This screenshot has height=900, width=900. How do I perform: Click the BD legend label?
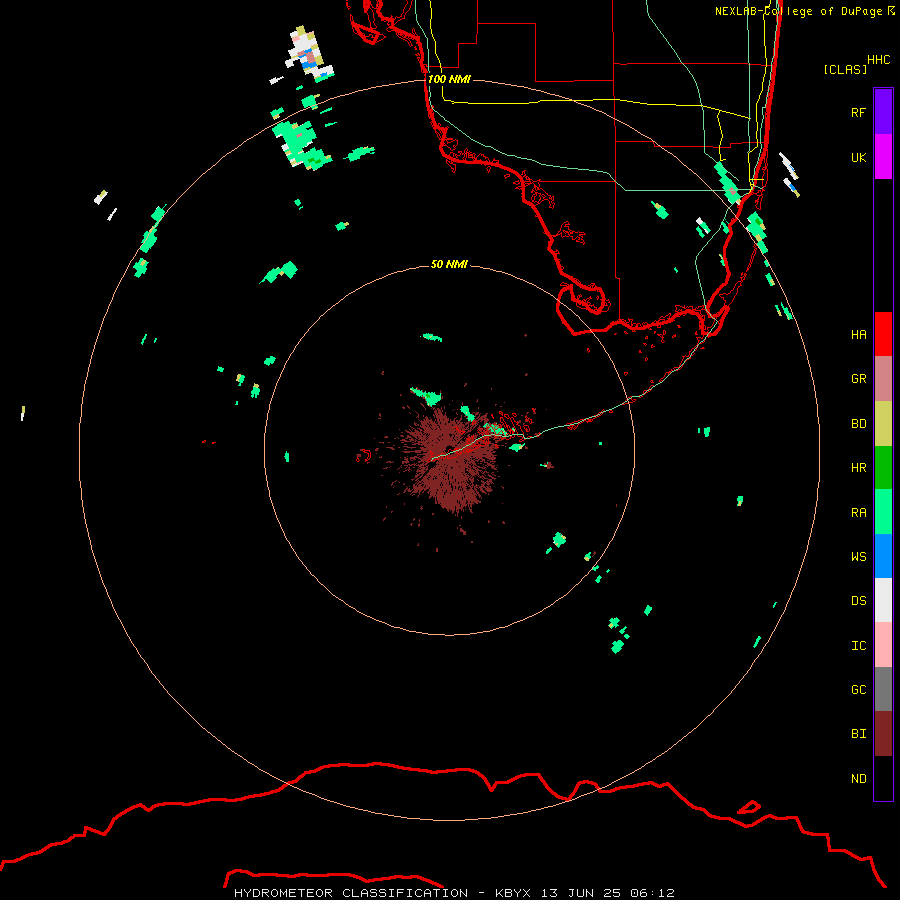pyautogui.click(x=858, y=424)
